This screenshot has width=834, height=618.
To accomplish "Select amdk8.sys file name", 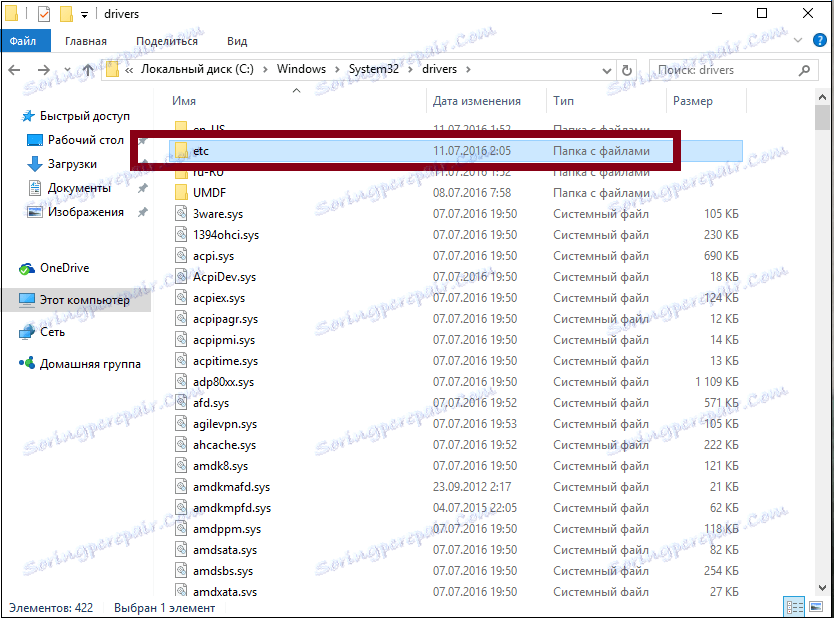I will 220,466.
